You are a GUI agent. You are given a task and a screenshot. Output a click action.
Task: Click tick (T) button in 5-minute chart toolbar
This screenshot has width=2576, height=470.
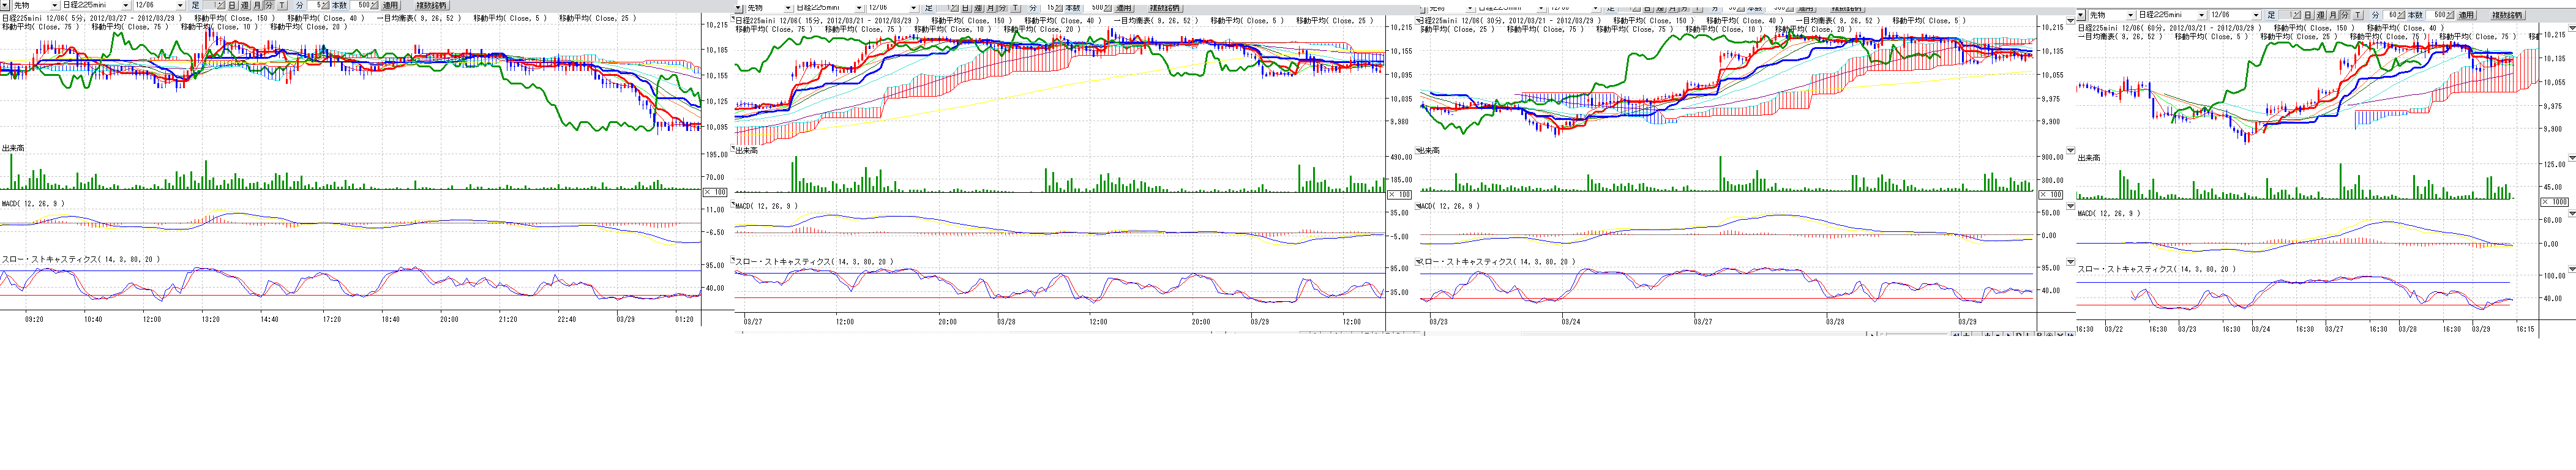[282, 6]
